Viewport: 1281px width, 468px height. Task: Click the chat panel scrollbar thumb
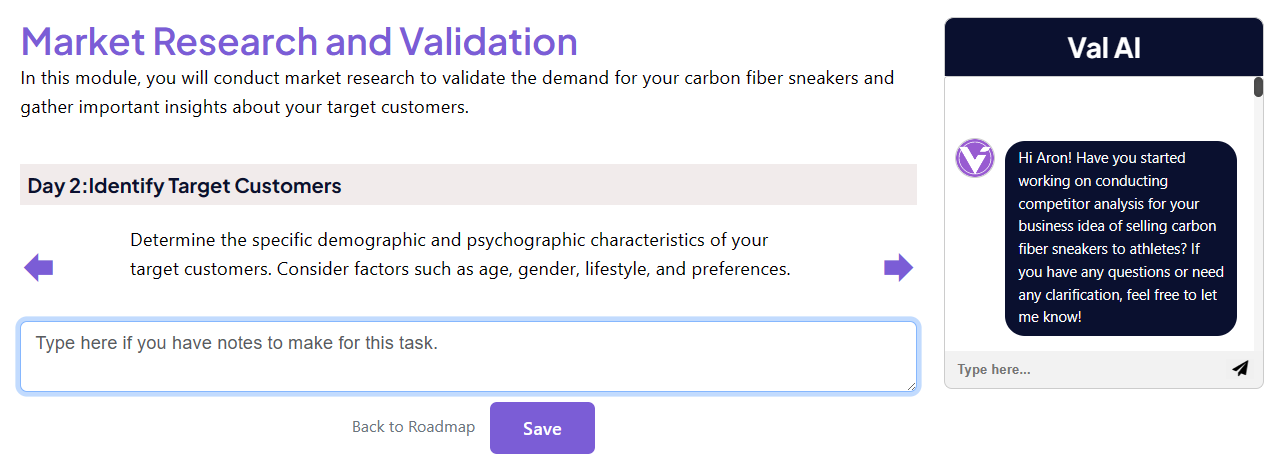point(1258,87)
